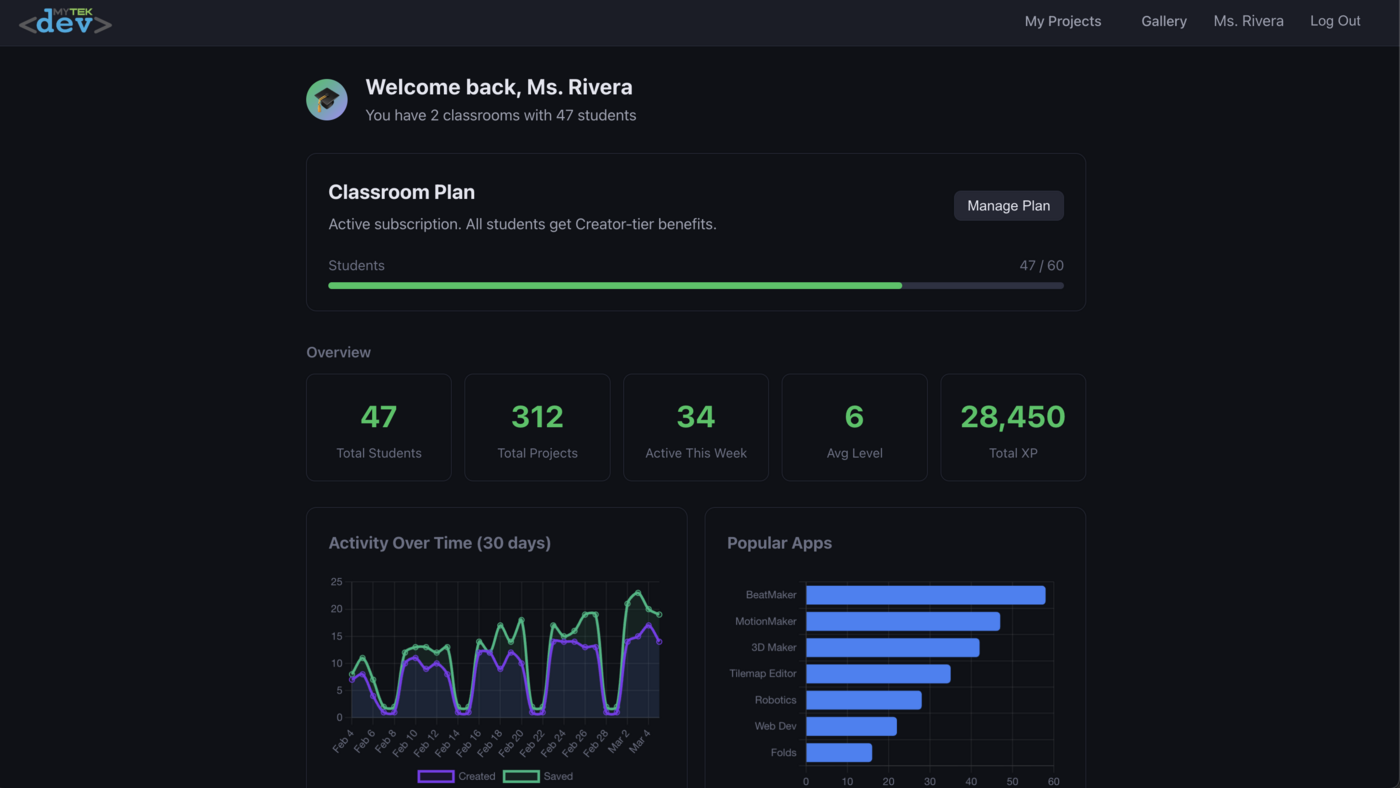This screenshot has width=1400, height=788.
Task: Click the Robotics bar in Popular Apps
Action: pyautogui.click(x=863, y=699)
